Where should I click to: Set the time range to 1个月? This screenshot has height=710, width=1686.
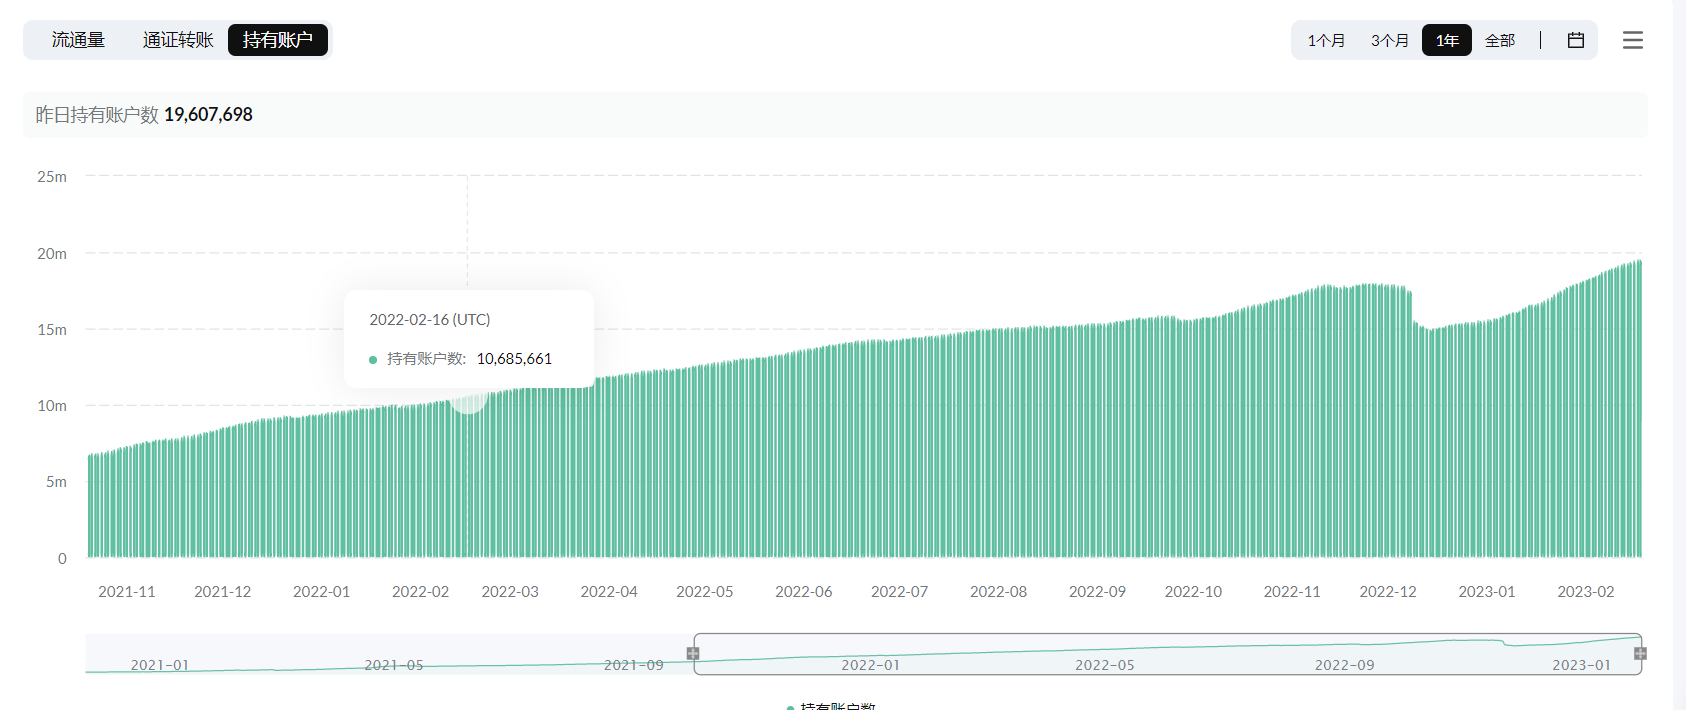point(1326,40)
